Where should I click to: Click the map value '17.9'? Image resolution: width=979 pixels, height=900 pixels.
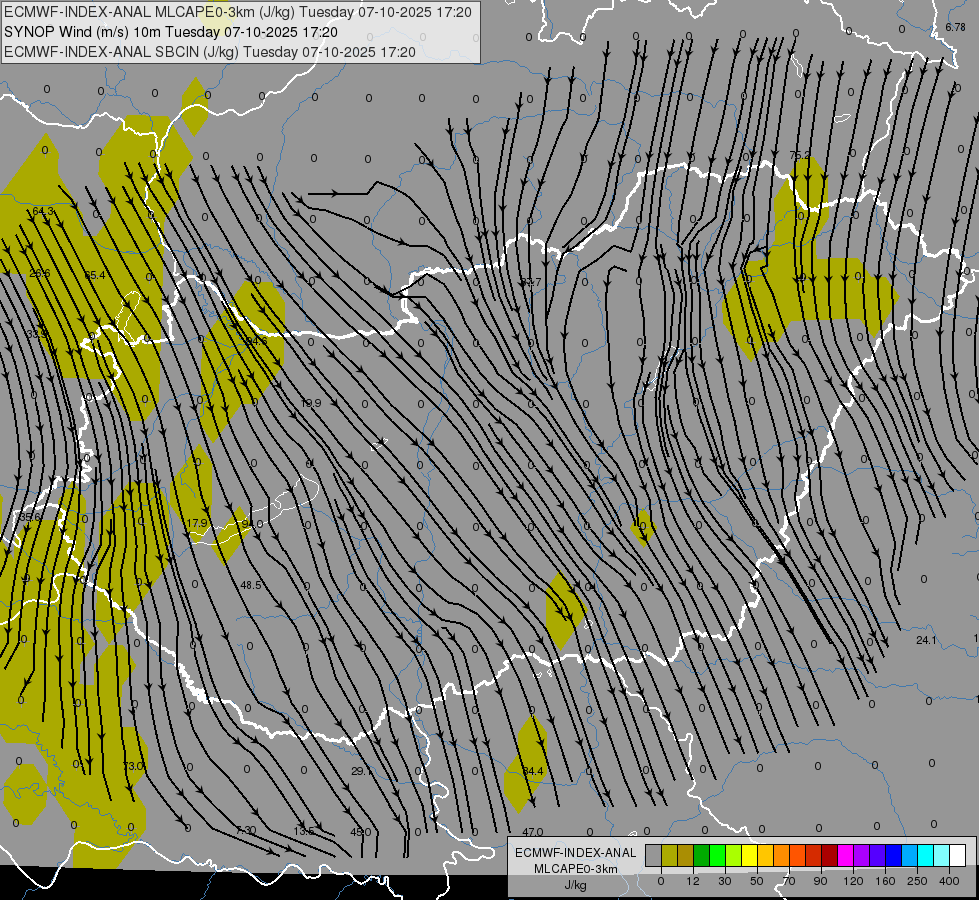coord(197,523)
